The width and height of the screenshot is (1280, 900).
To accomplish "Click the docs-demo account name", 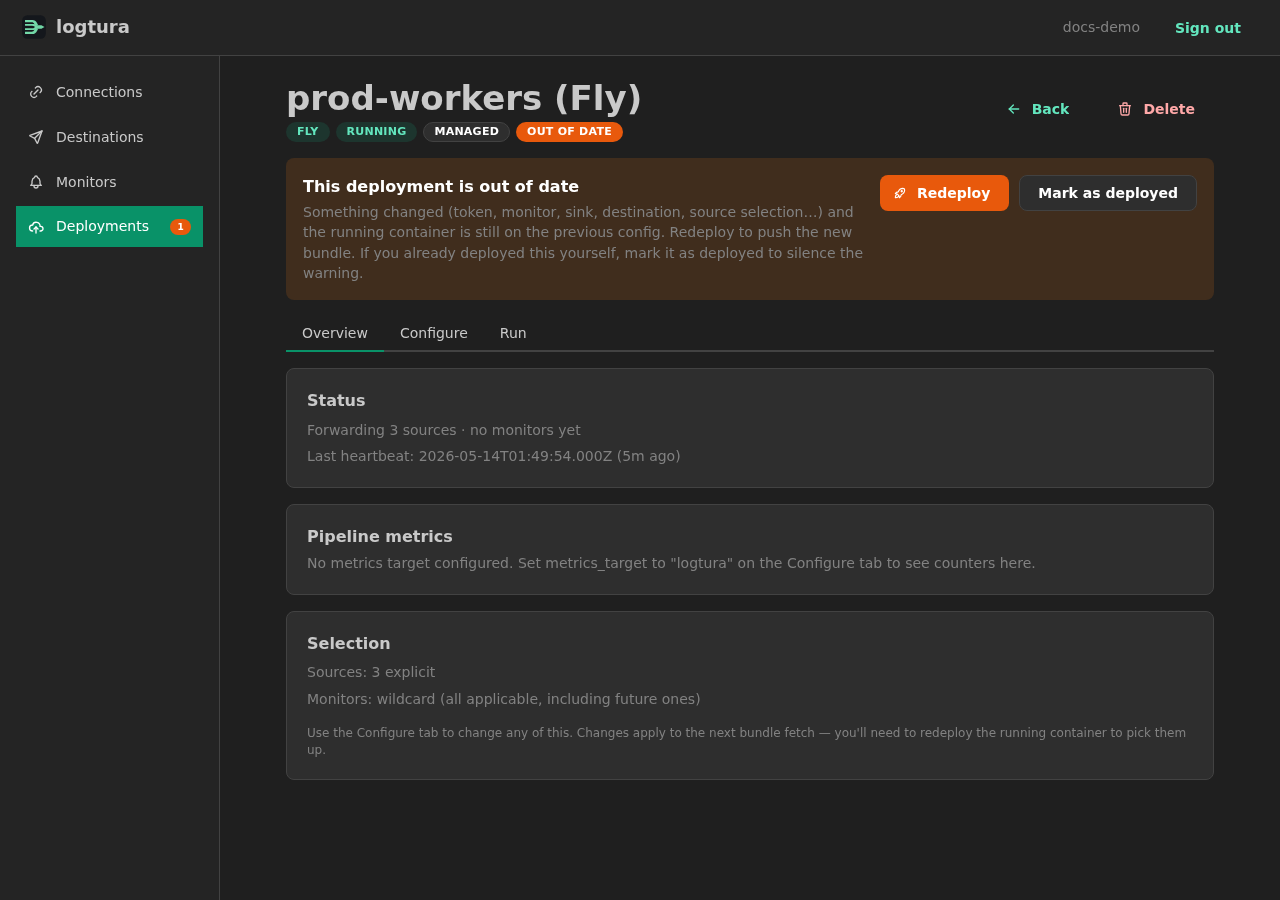I will 1101,27.
